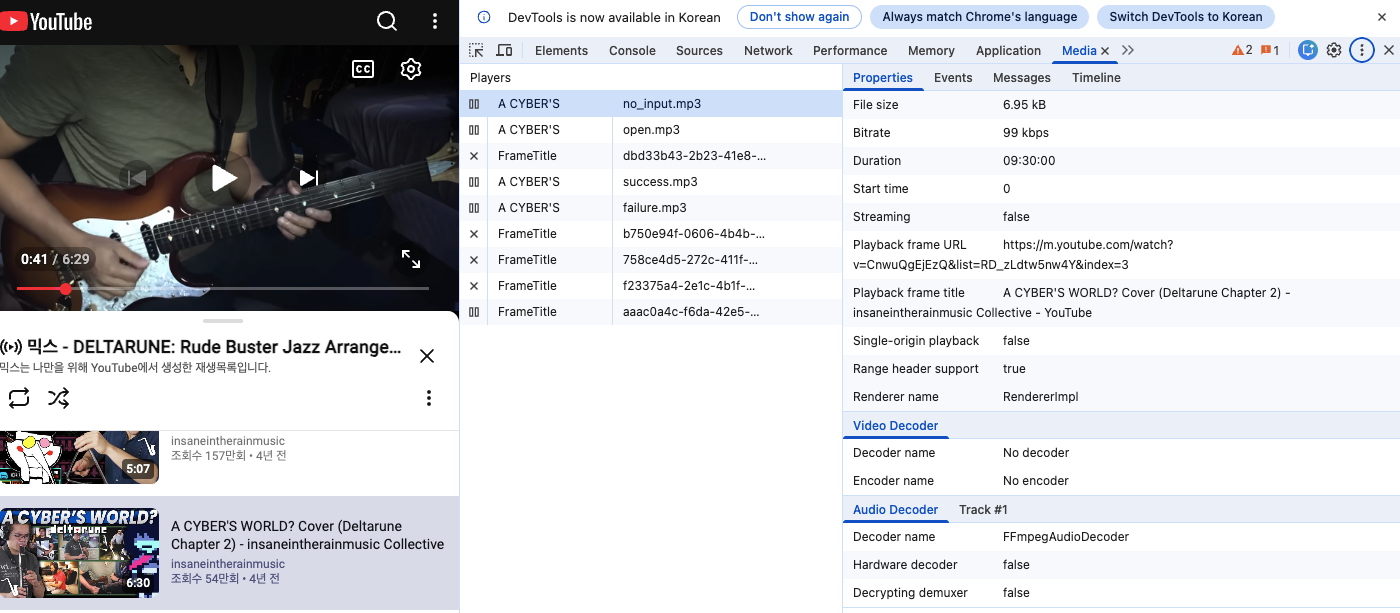Viewport: 1400px width, 613px height.
Task: Select player row no_input.mp3
Action: pos(651,104)
